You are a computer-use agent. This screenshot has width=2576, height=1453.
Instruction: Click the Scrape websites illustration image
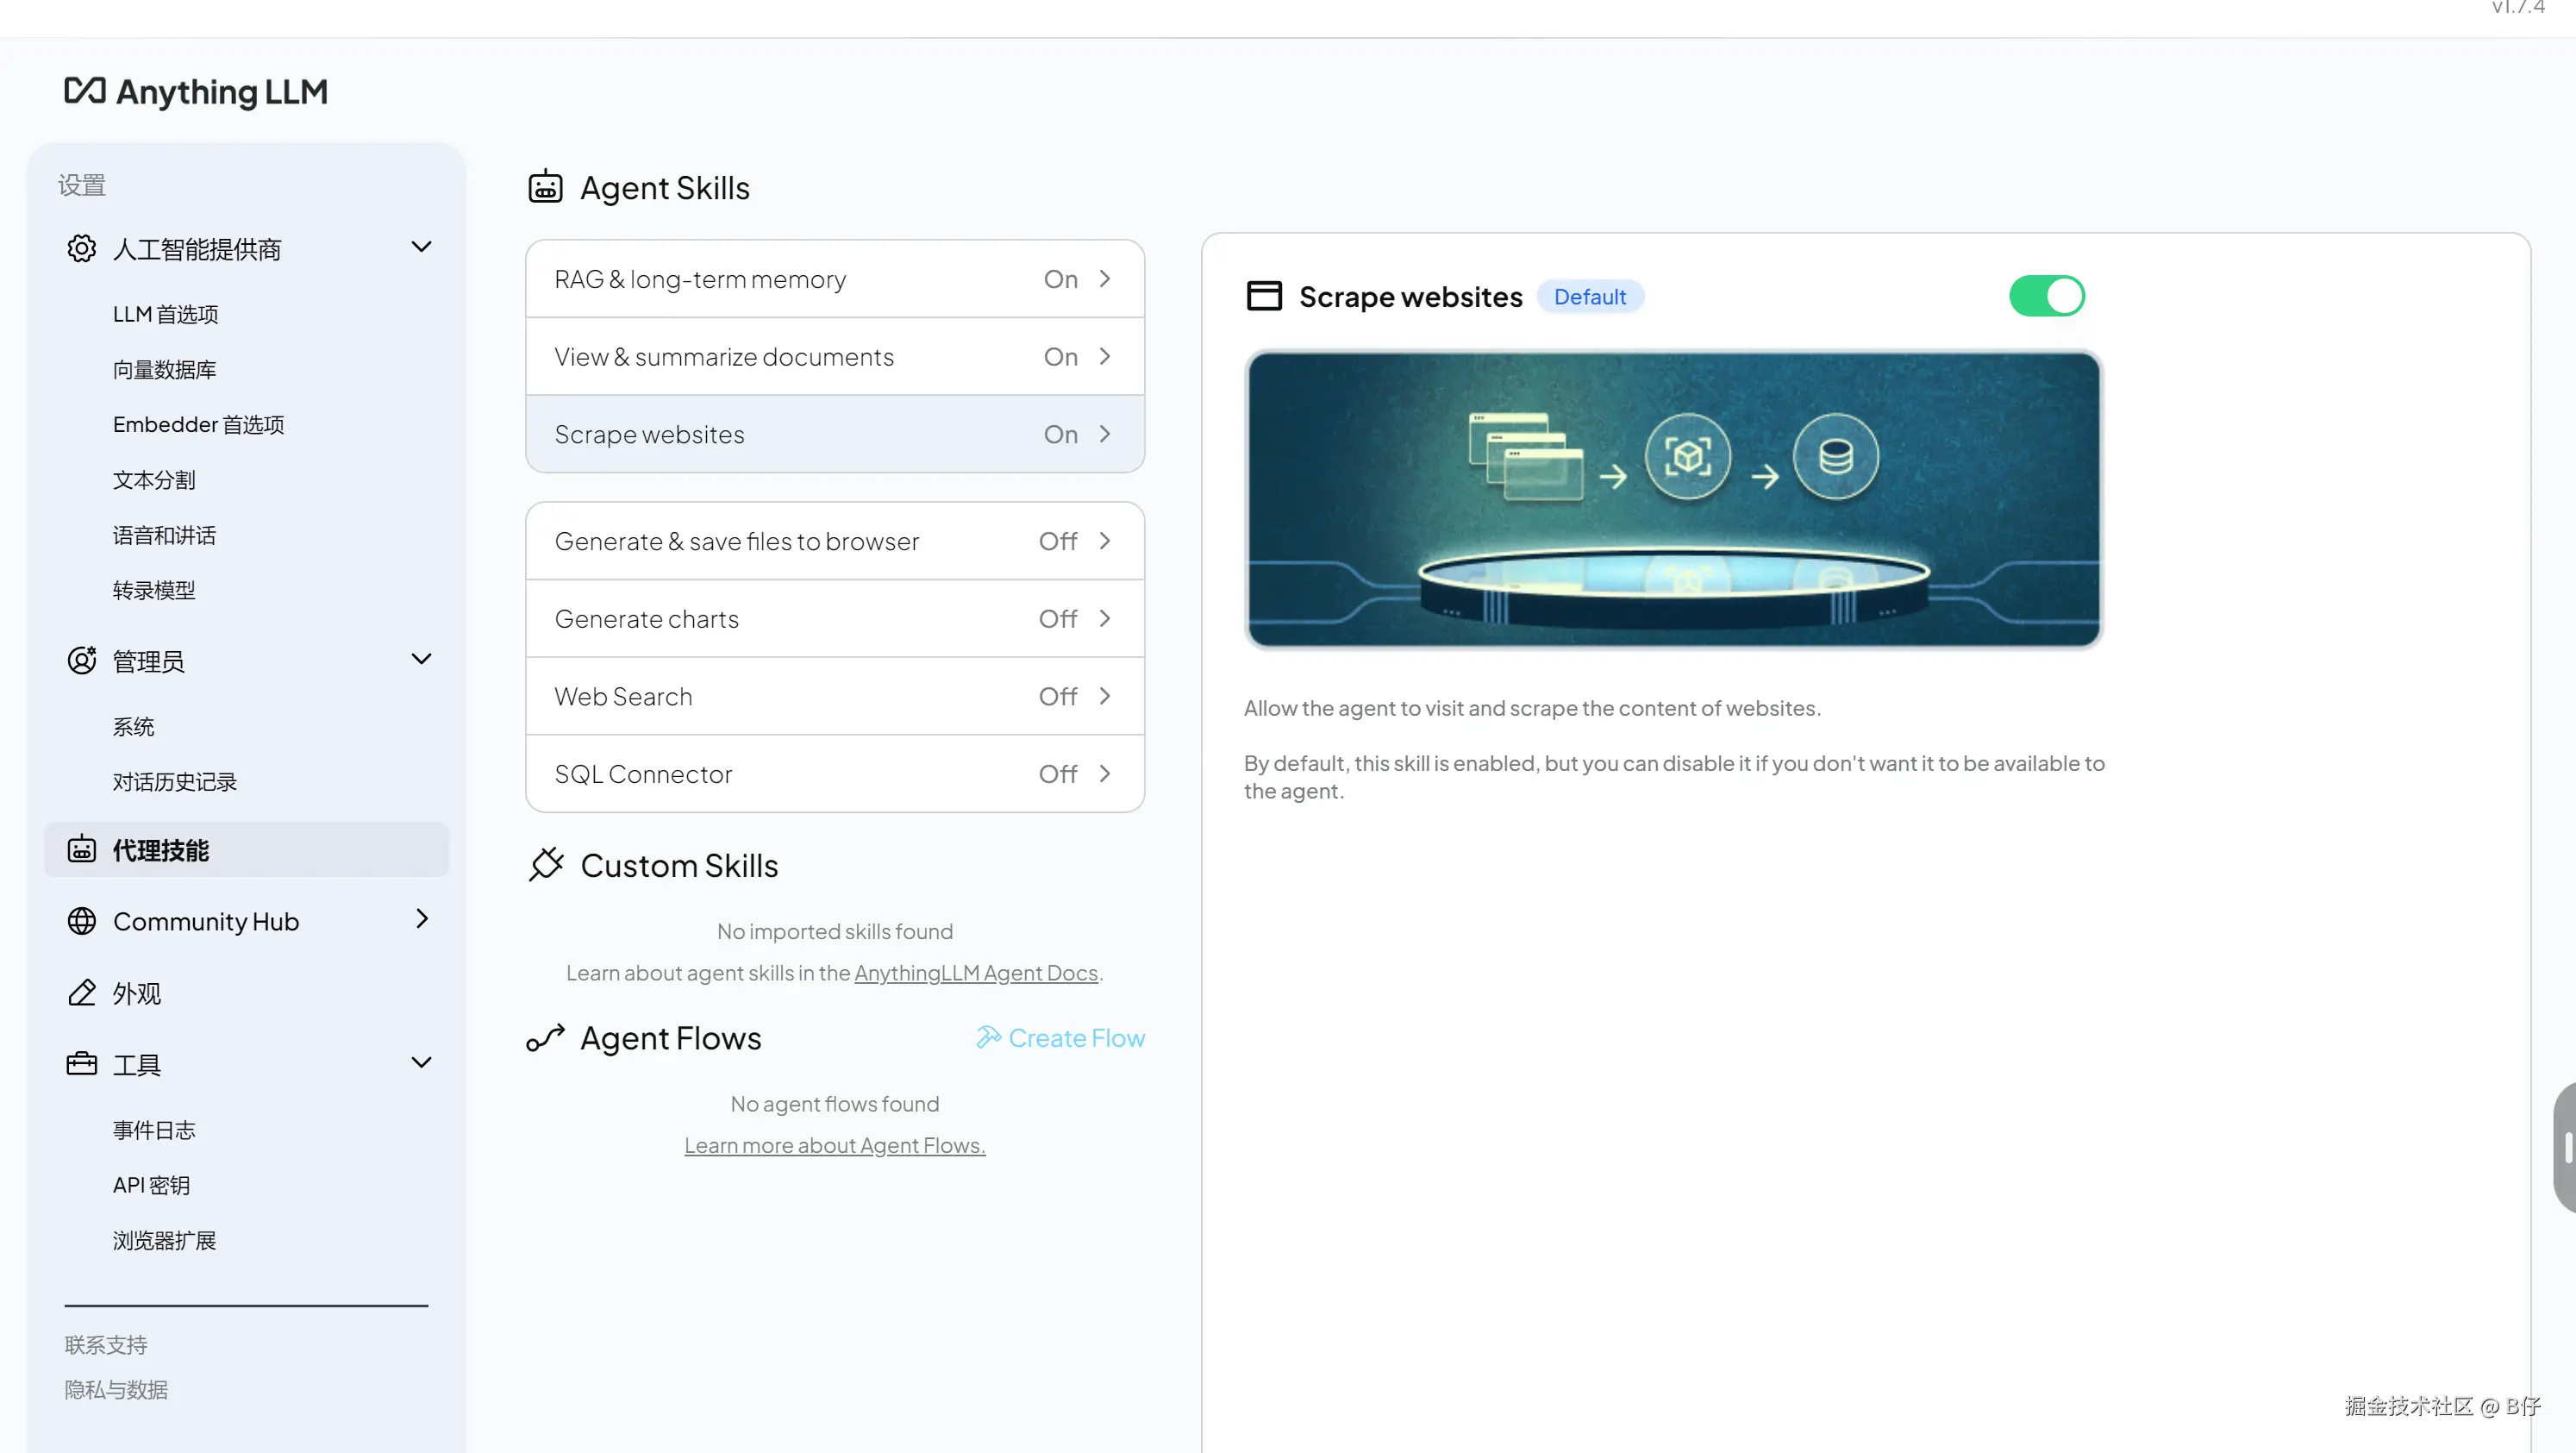[1673, 499]
